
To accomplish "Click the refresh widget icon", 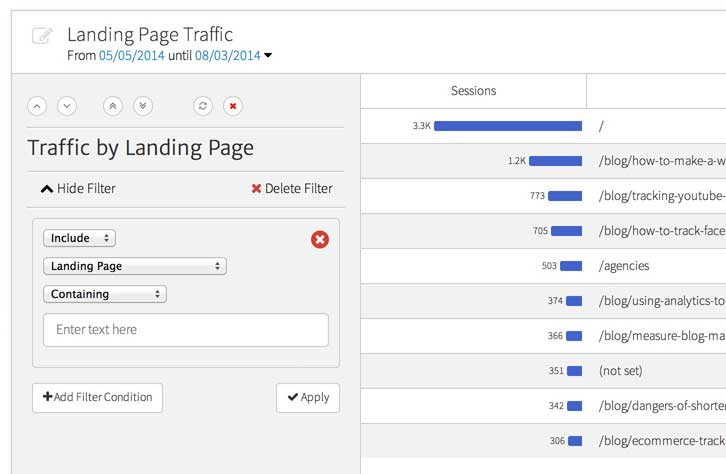I will click(x=203, y=106).
